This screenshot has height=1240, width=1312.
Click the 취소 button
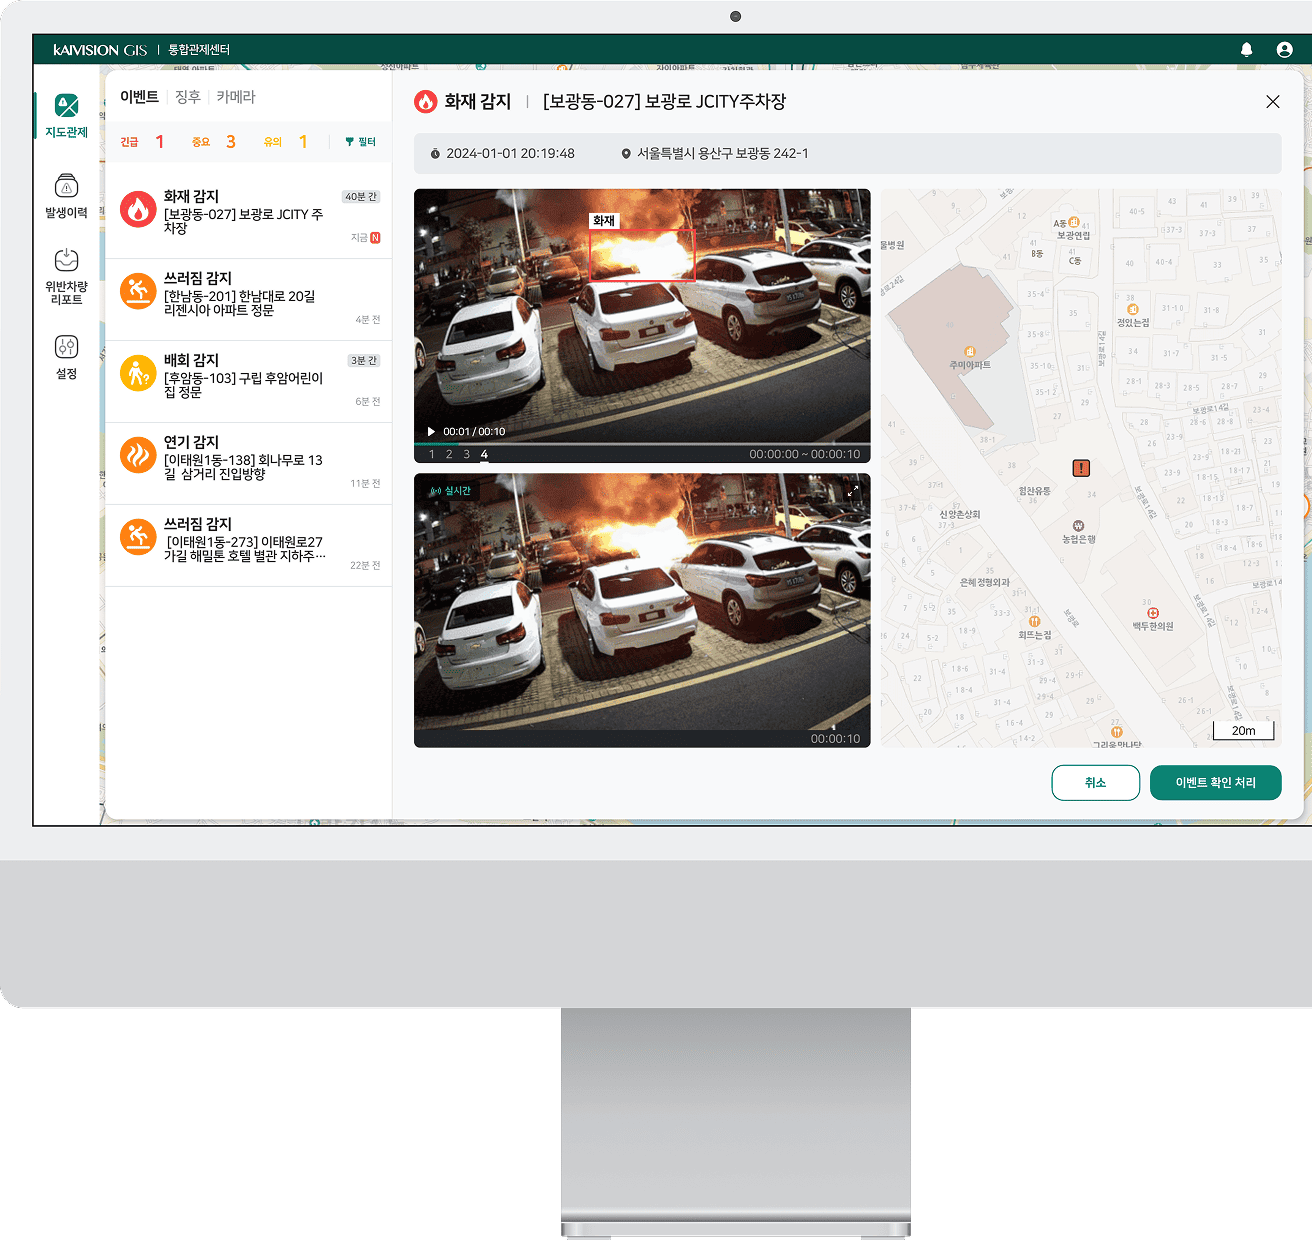click(x=1095, y=783)
